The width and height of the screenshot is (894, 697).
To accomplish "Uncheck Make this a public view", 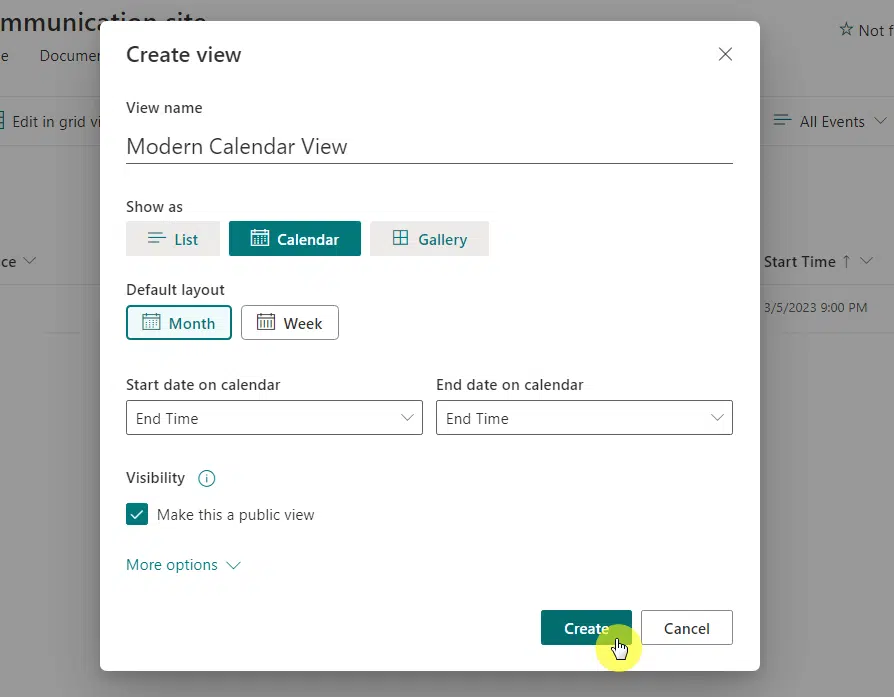I will click(x=137, y=514).
